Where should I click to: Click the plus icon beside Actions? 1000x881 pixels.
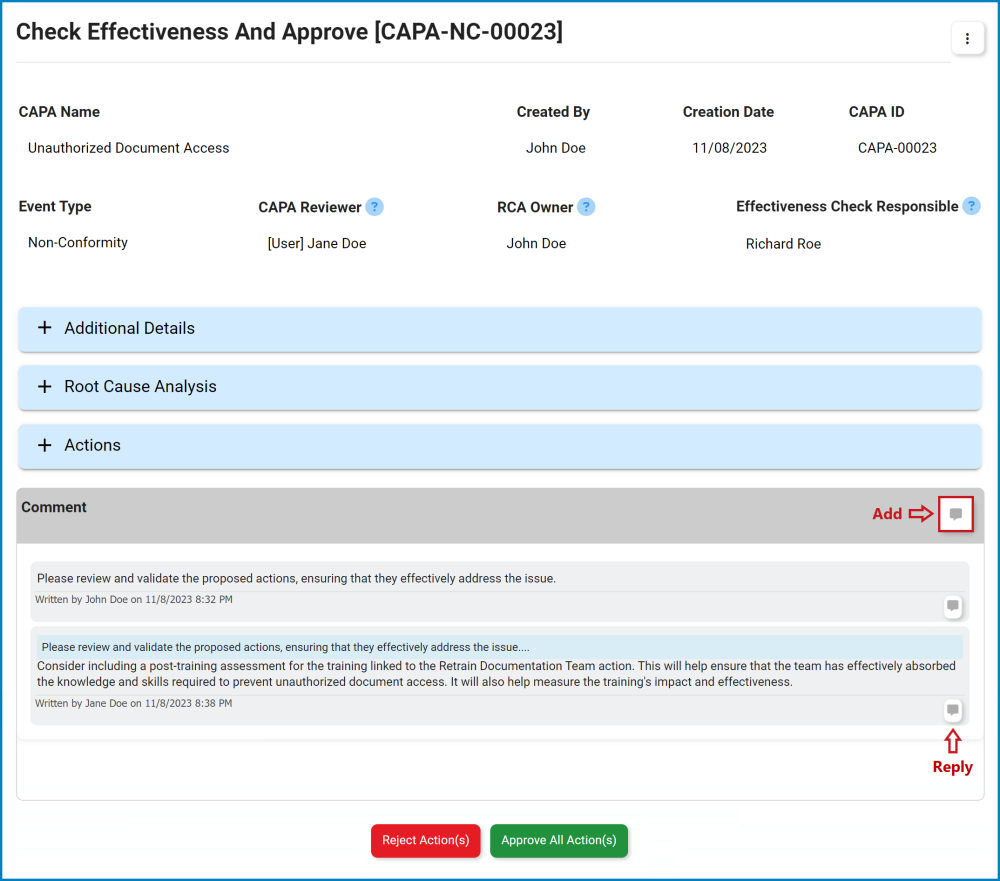[x=44, y=444]
